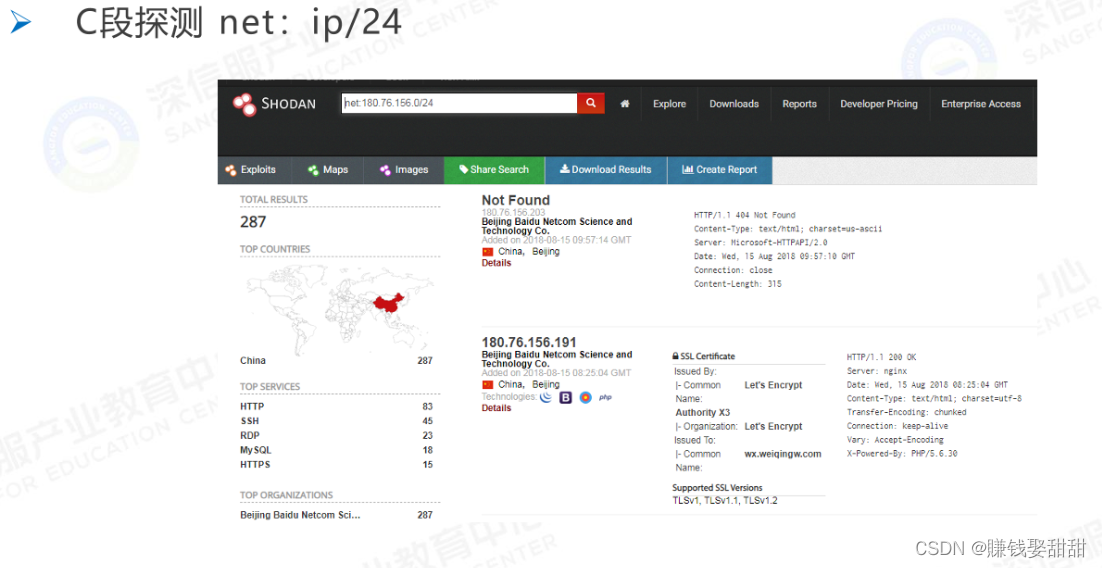Open Enterprise Access page

pyautogui.click(x=980, y=104)
